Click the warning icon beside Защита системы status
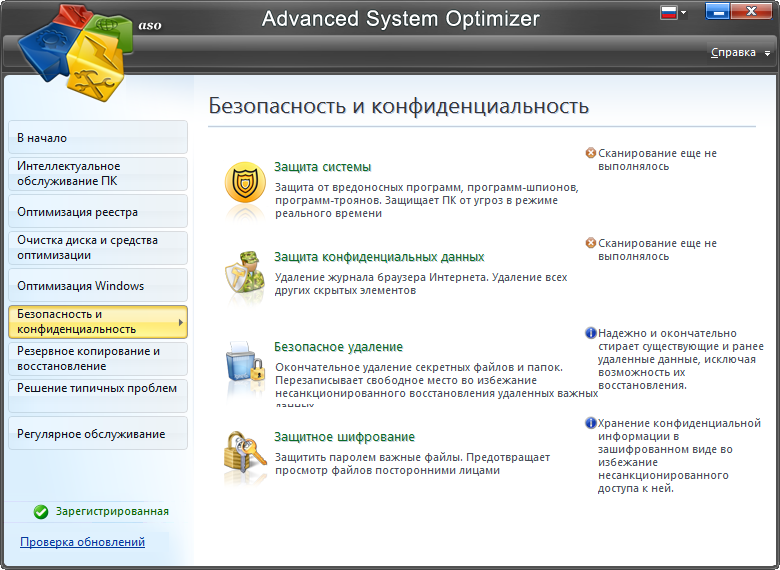The height and width of the screenshot is (570, 780). point(590,153)
